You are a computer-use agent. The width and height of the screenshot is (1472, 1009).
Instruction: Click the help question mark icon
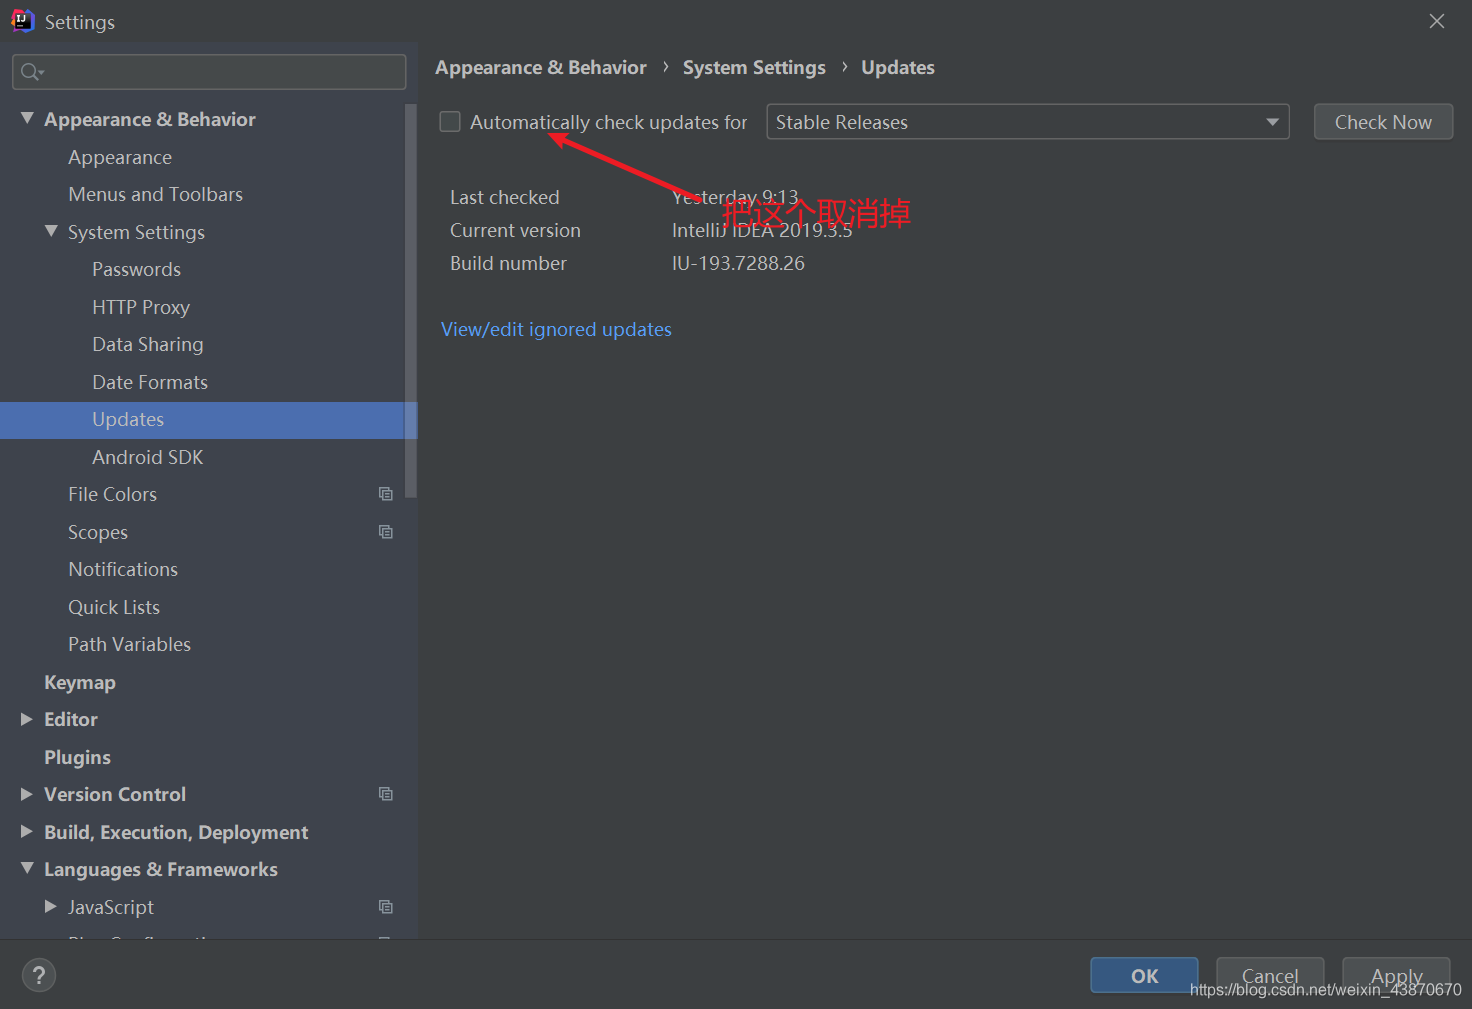point(39,975)
